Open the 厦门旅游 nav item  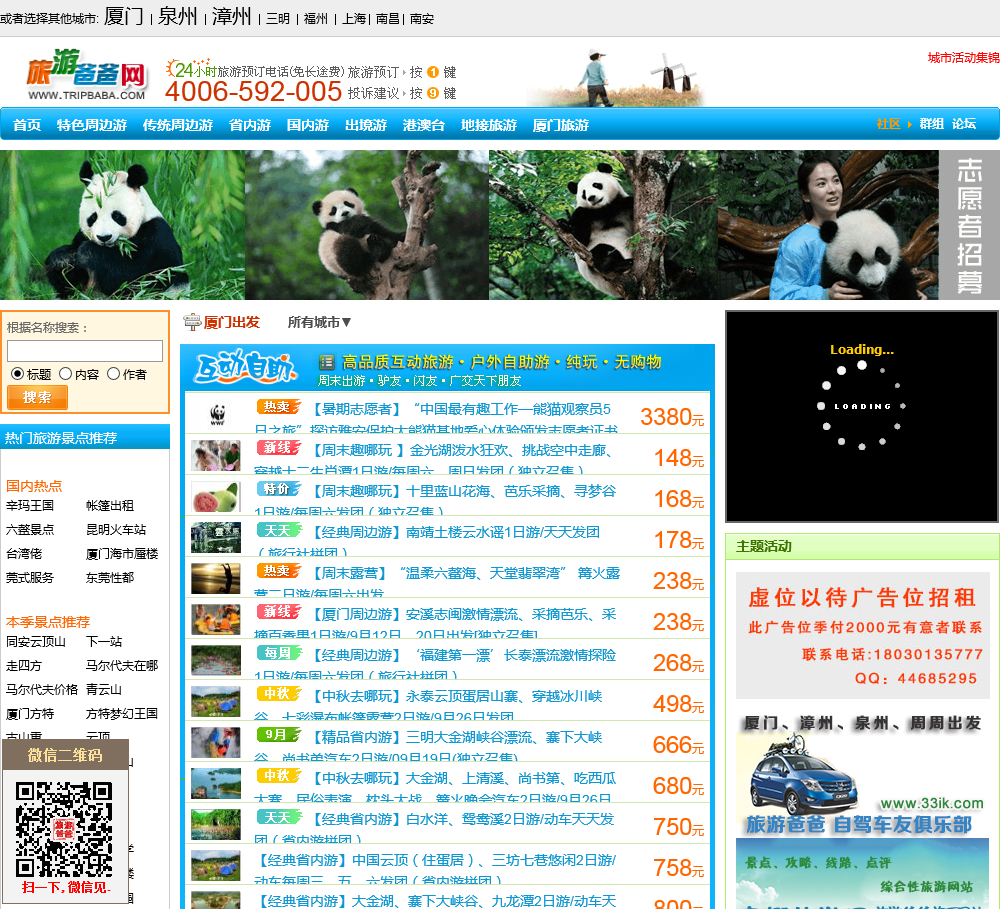pyautogui.click(x=561, y=124)
